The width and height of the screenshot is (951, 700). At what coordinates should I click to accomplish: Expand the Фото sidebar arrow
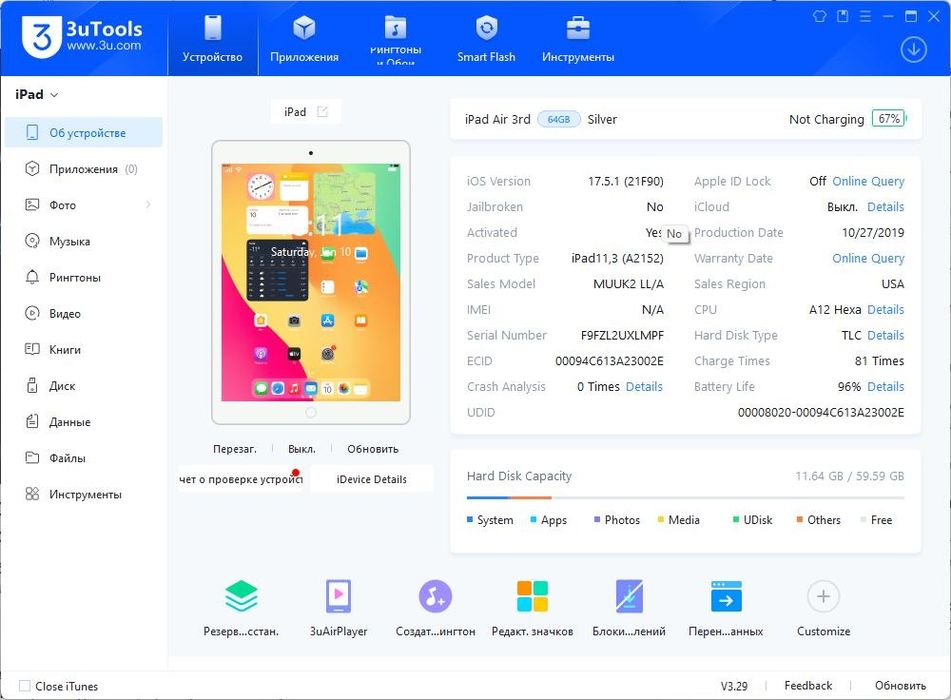click(x=149, y=204)
